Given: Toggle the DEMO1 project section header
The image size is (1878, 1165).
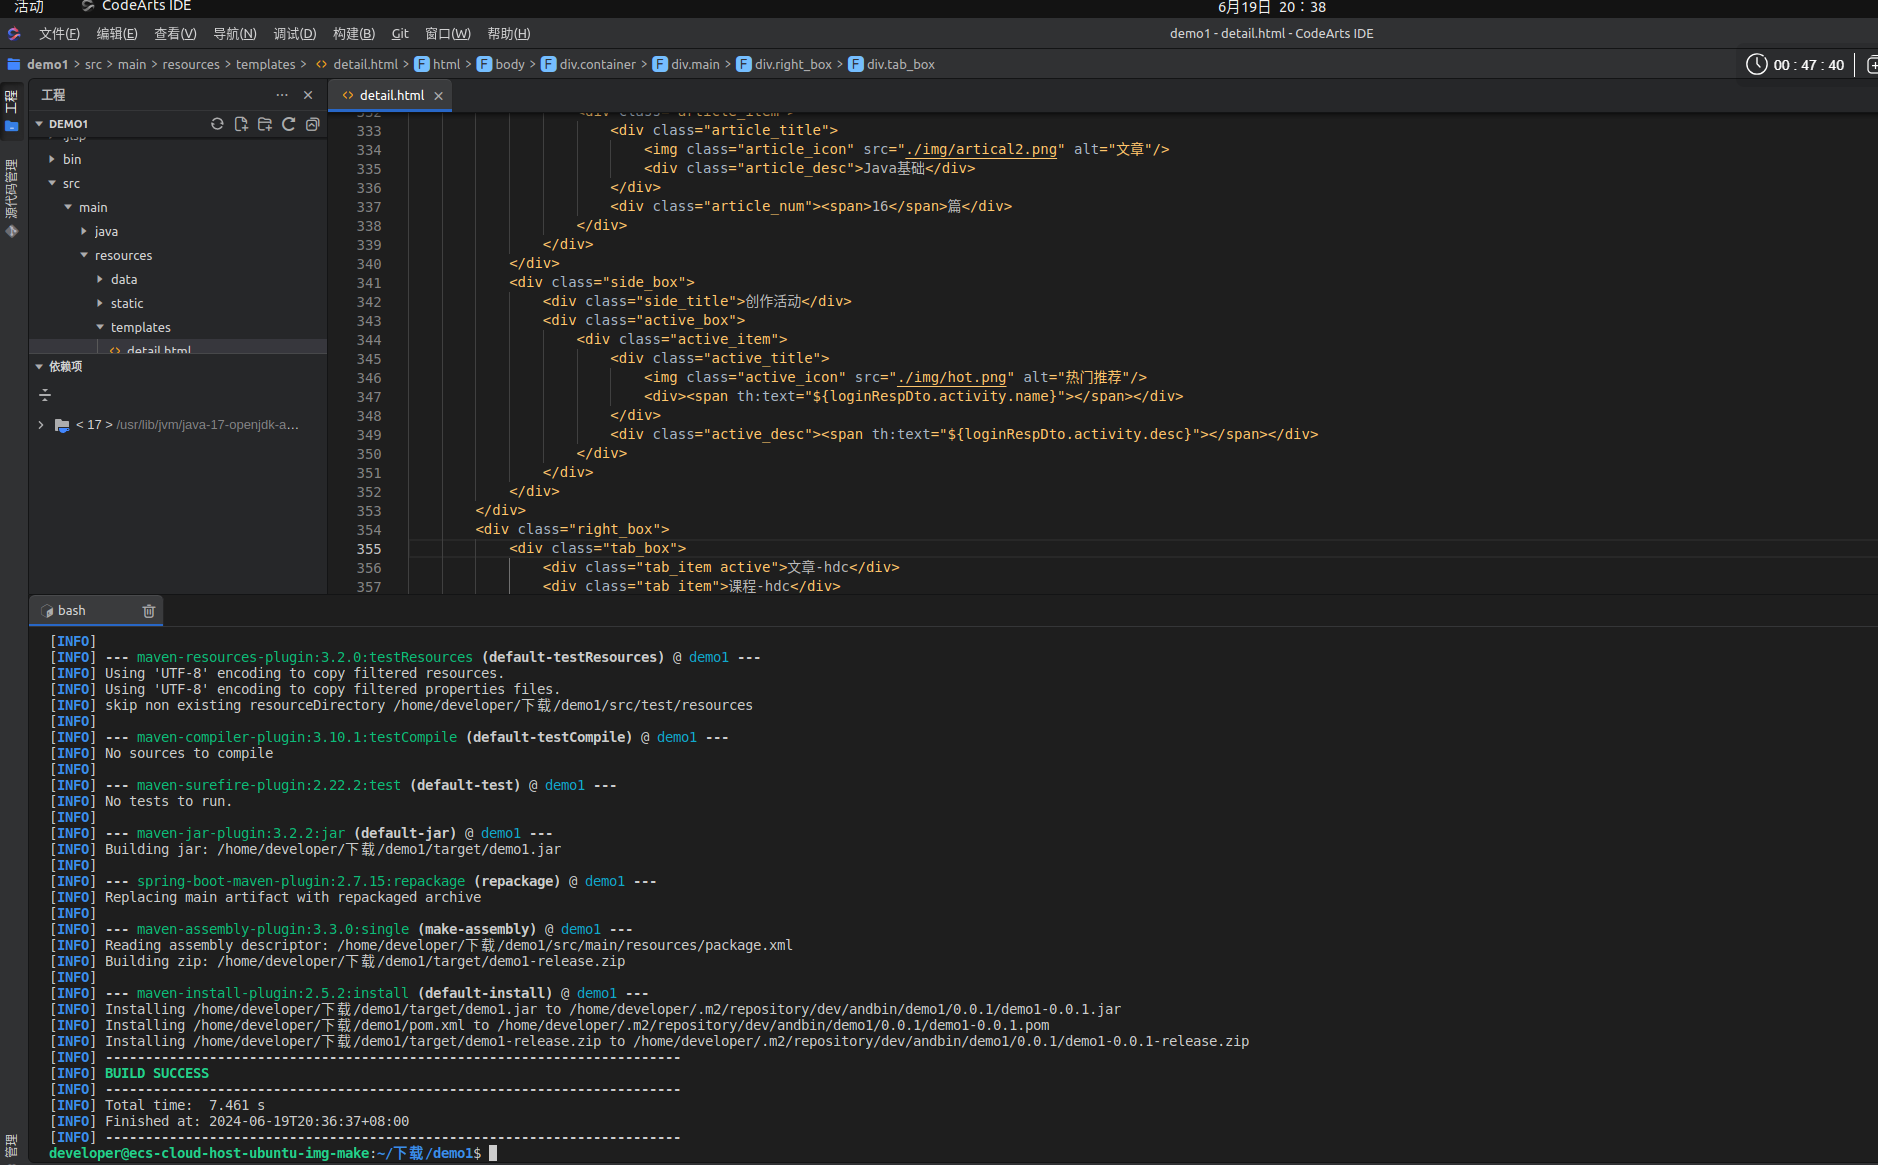Looking at the screenshot, I should pyautogui.click(x=68, y=124).
